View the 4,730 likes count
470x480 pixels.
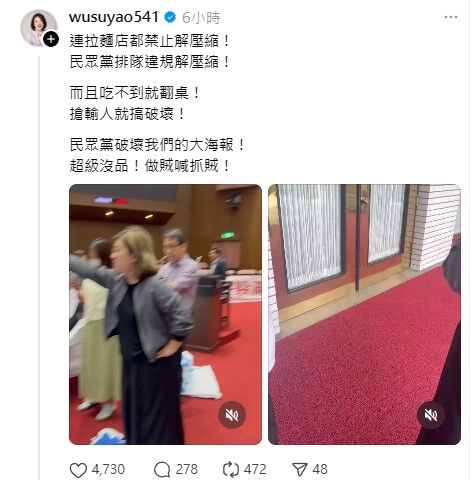(x=108, y=470)
